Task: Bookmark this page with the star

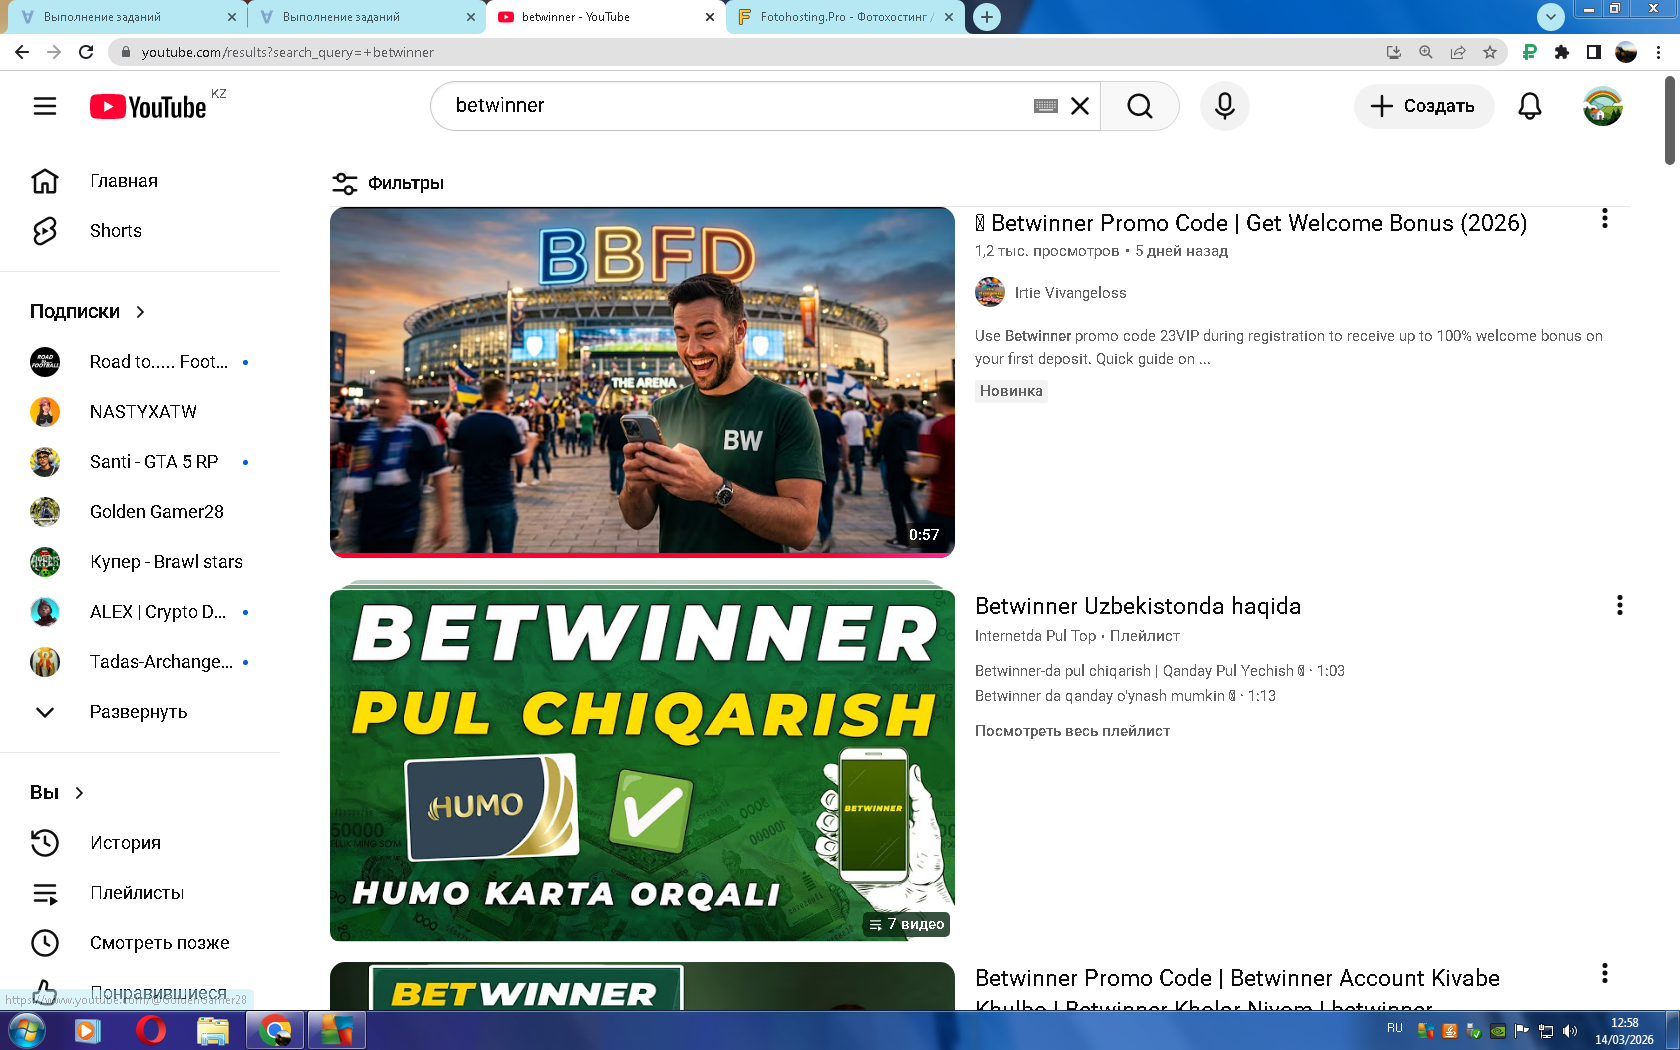Action: pyautogui.click(x=1490, y=52)
